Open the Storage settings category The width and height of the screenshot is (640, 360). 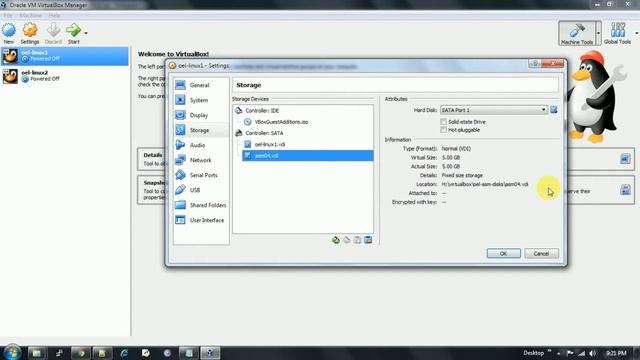(201, 130)
